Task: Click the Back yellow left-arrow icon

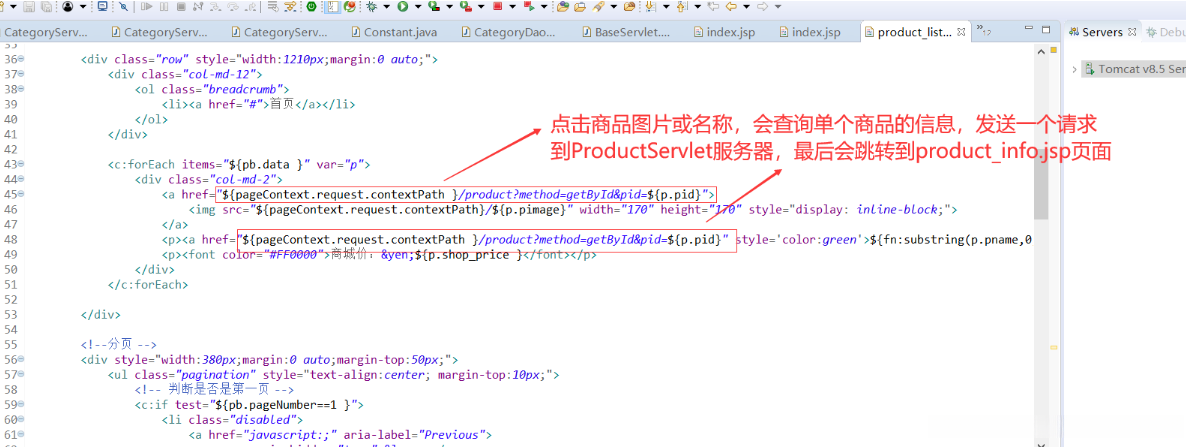Action: point(731,6)
